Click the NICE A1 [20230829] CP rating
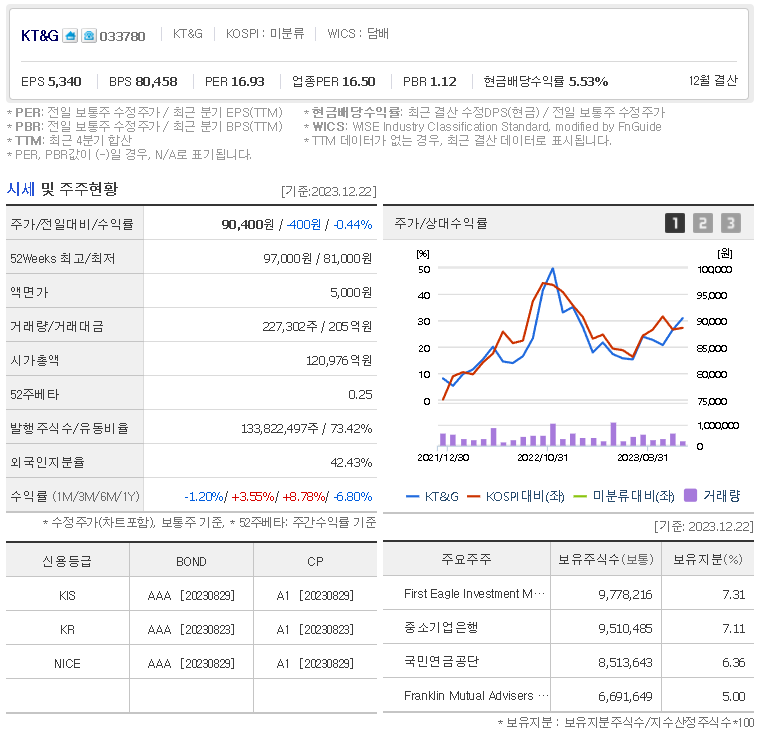 pos(315,663)
